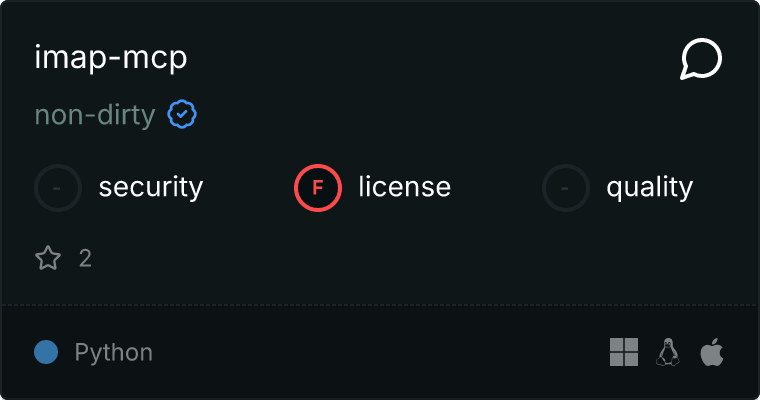The width and height of the screenshot is (760, 400).
Task: Select the security label text
Action: [151, 187]
